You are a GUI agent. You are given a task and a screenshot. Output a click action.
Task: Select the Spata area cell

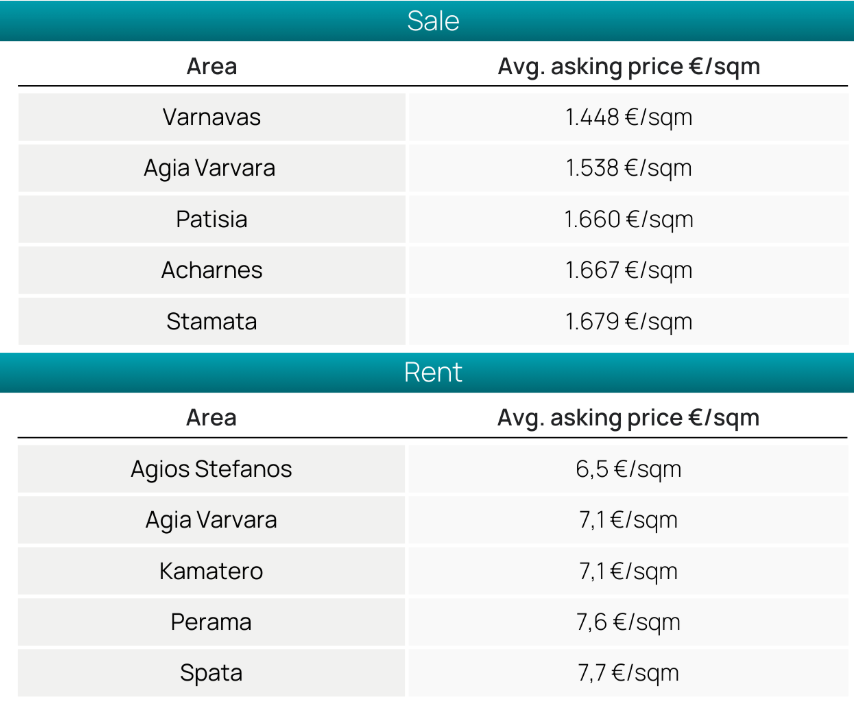point(212,673)
